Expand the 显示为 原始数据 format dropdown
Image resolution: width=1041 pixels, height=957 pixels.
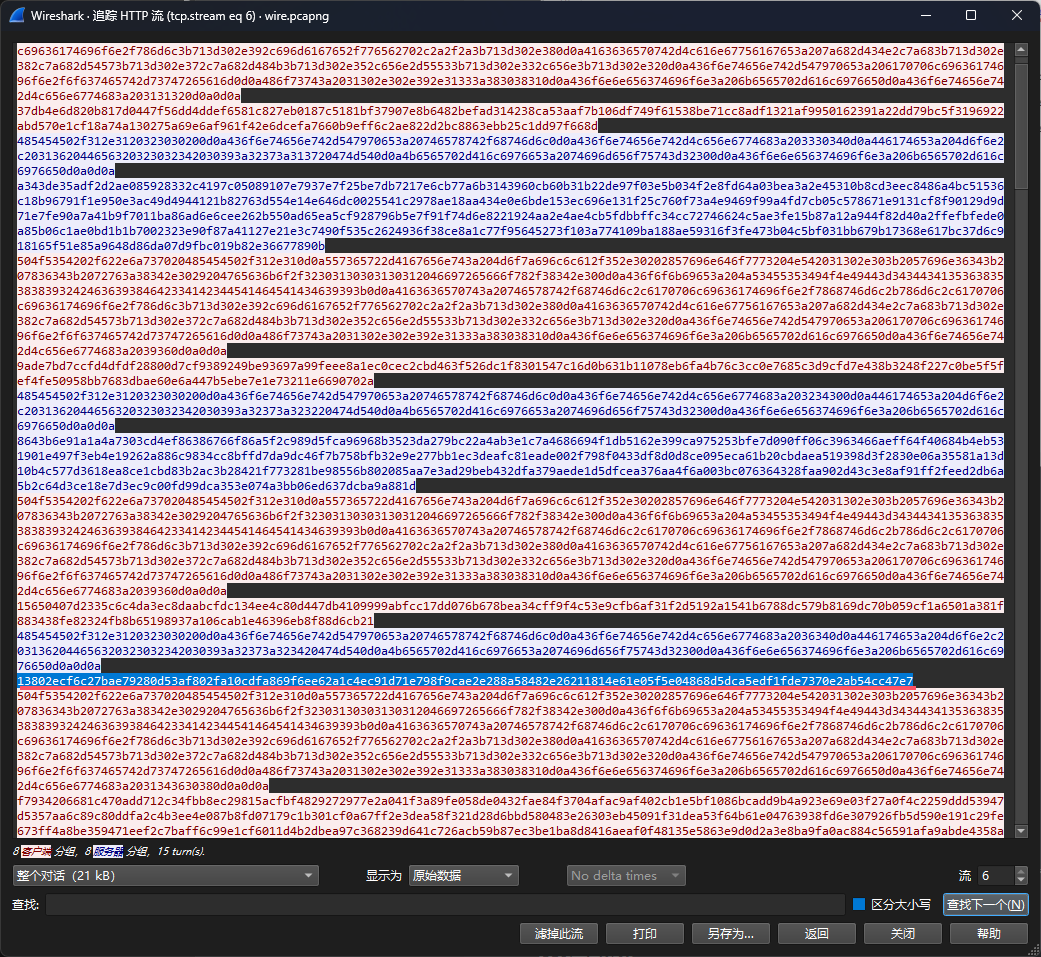tap(462, 875)
